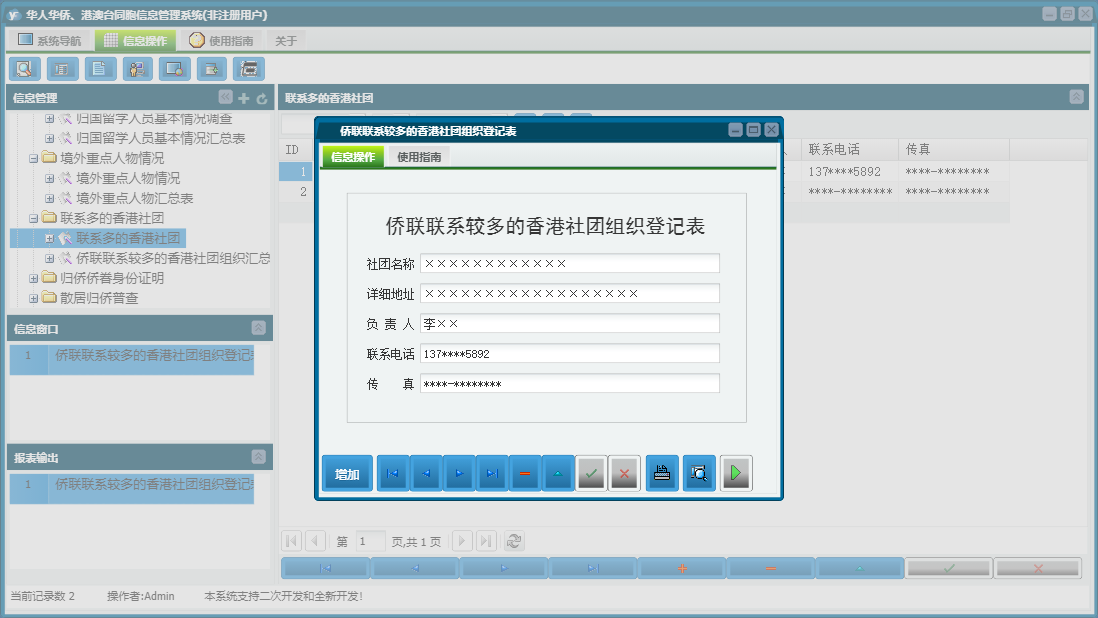Expand the 境外重点人物汇总表 node

click(x=50, y=198)
